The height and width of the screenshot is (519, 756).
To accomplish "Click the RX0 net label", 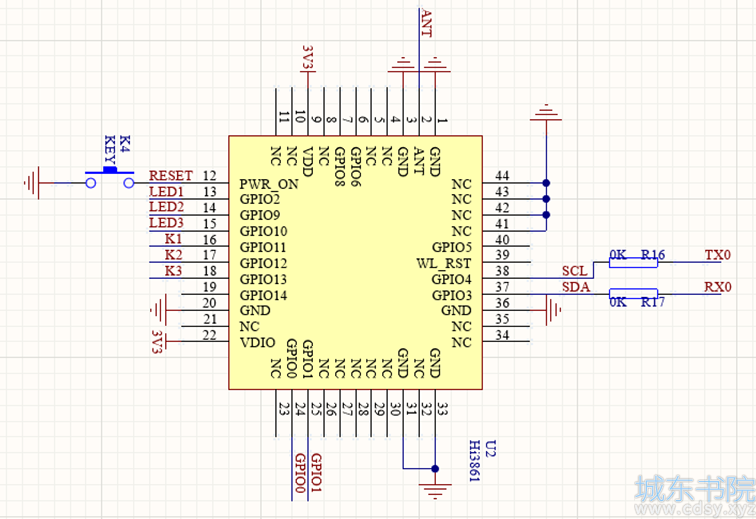I will coord(717,287).
